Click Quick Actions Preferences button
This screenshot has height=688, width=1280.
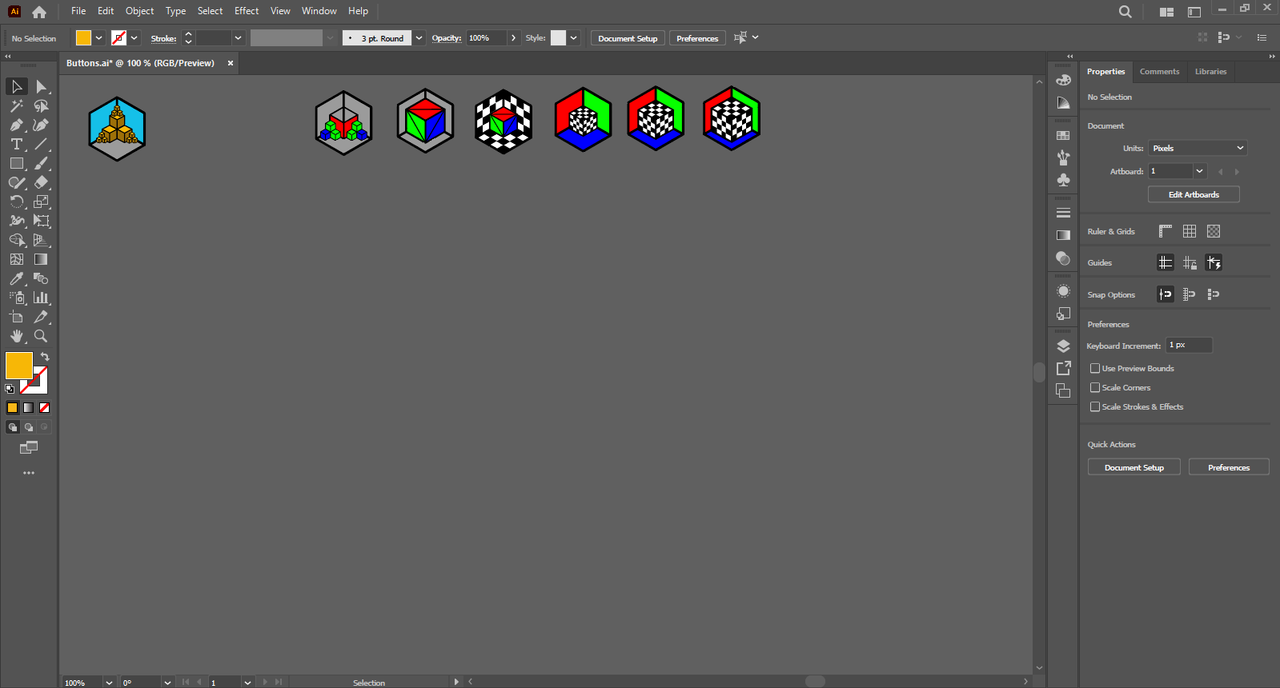1229,467
